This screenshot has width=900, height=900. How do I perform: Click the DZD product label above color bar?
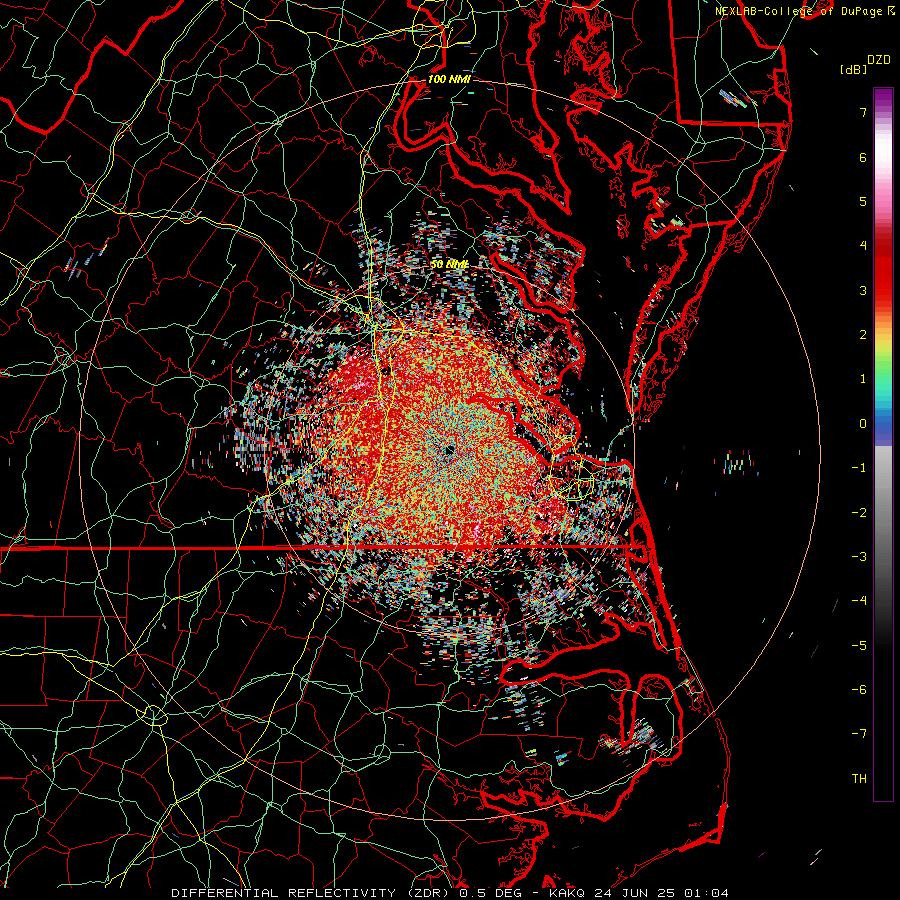(878, 60)
